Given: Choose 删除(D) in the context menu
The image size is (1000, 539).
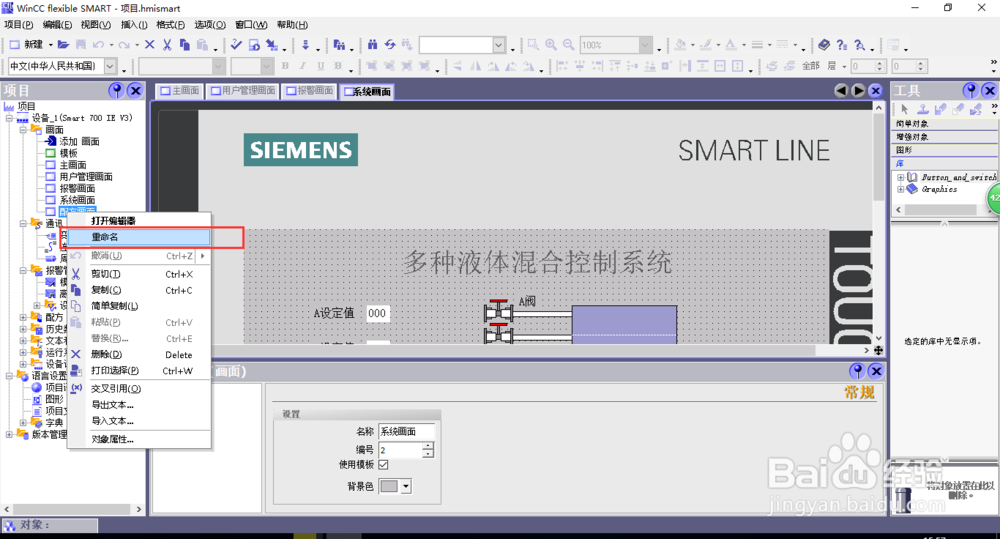Looking at the screenshot, I should (x=138, y=355).
